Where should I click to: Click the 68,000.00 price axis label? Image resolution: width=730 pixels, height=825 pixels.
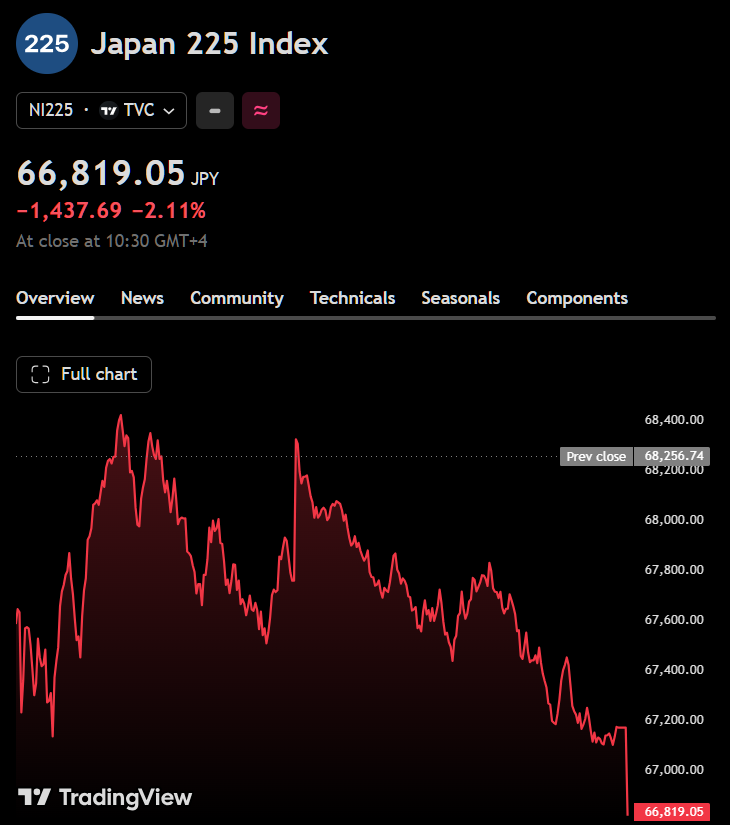tap(674, 520)
